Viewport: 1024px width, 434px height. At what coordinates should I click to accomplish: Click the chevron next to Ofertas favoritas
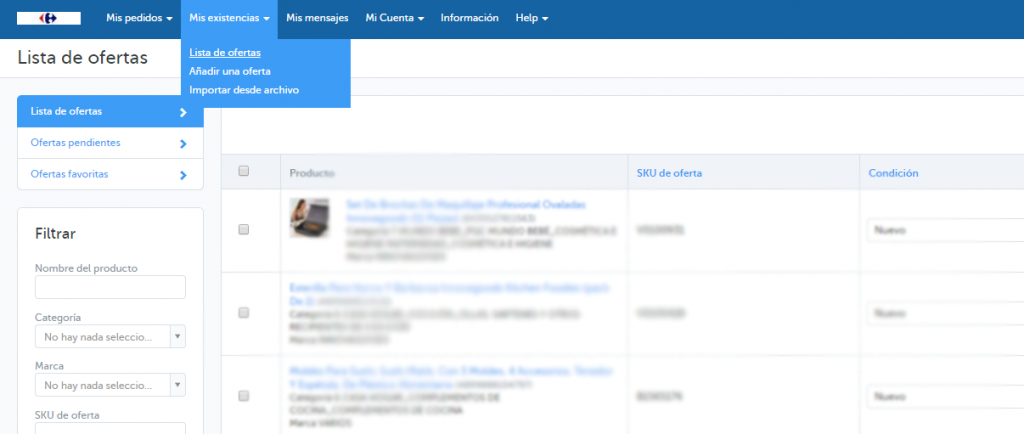(x=183, y=175)
